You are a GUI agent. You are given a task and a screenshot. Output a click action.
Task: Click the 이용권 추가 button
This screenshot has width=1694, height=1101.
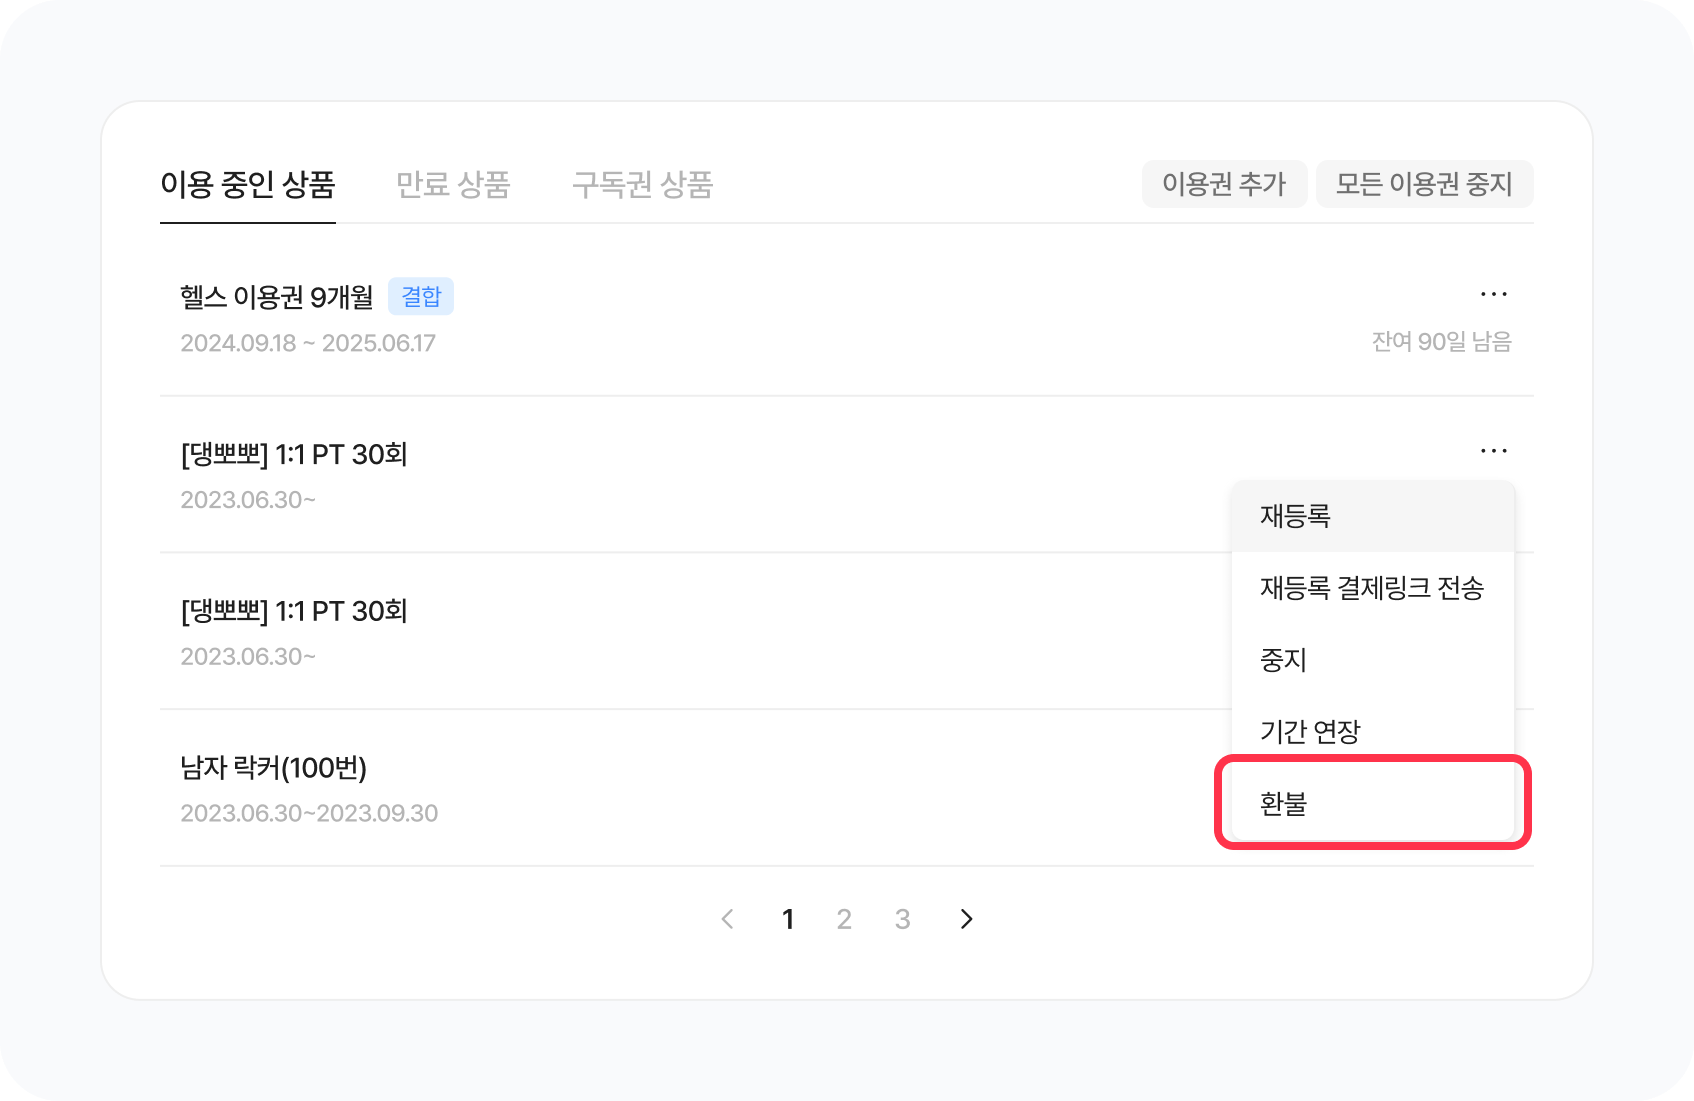coord(1224,184)
